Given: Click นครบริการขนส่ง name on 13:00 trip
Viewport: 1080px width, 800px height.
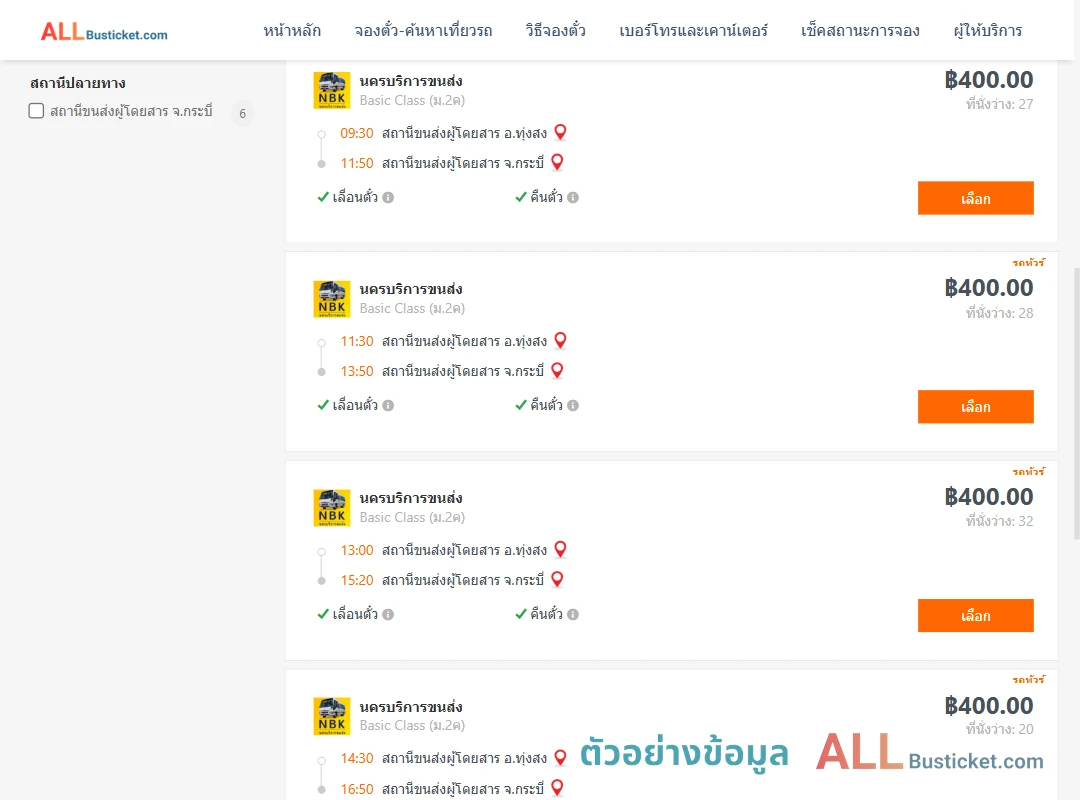Looking at the screenshot, I should point(411,498).
